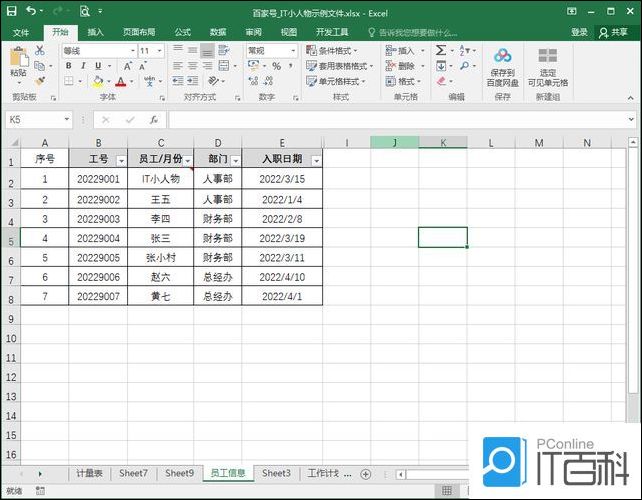The height and width of the screenshot is (500, 642).
Task: Increase the cell indent
Action: click(x=192, y=81)
